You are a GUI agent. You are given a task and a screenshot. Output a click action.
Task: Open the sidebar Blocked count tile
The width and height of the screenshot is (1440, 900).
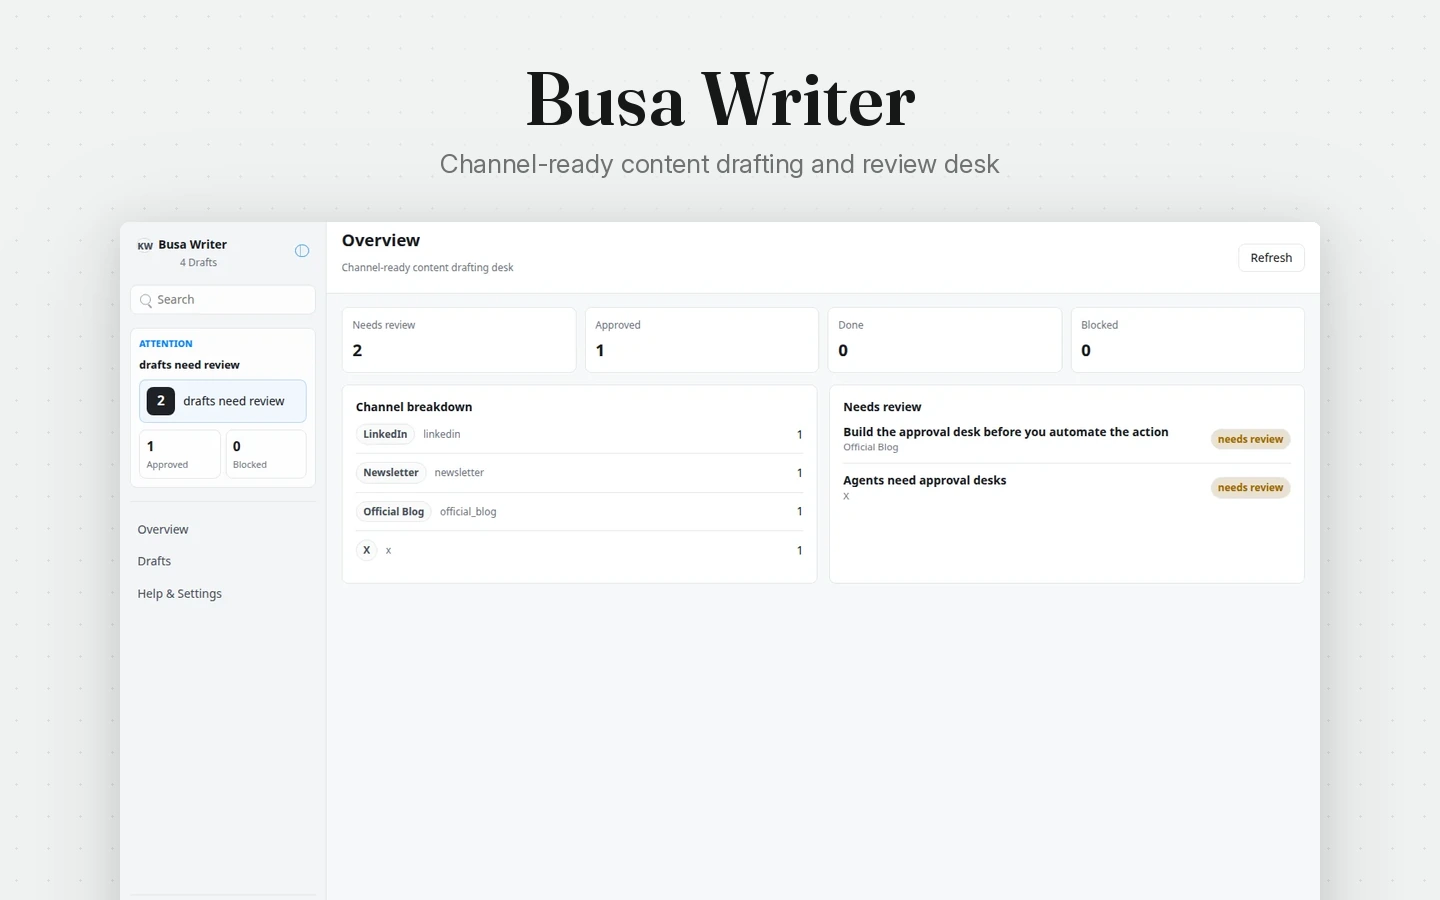point(266,454)
